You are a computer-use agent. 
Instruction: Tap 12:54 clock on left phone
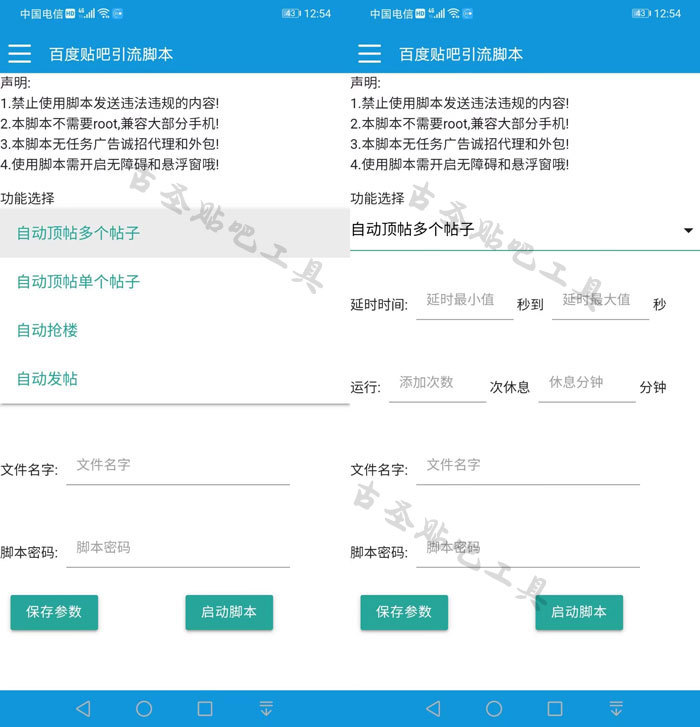click(x=318, y=13)
